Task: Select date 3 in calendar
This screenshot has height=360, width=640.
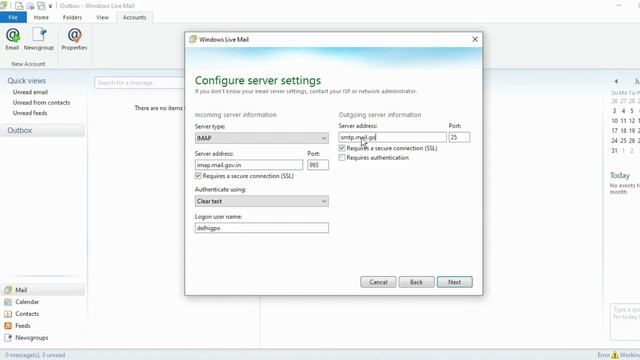Action: coord(614,111)
